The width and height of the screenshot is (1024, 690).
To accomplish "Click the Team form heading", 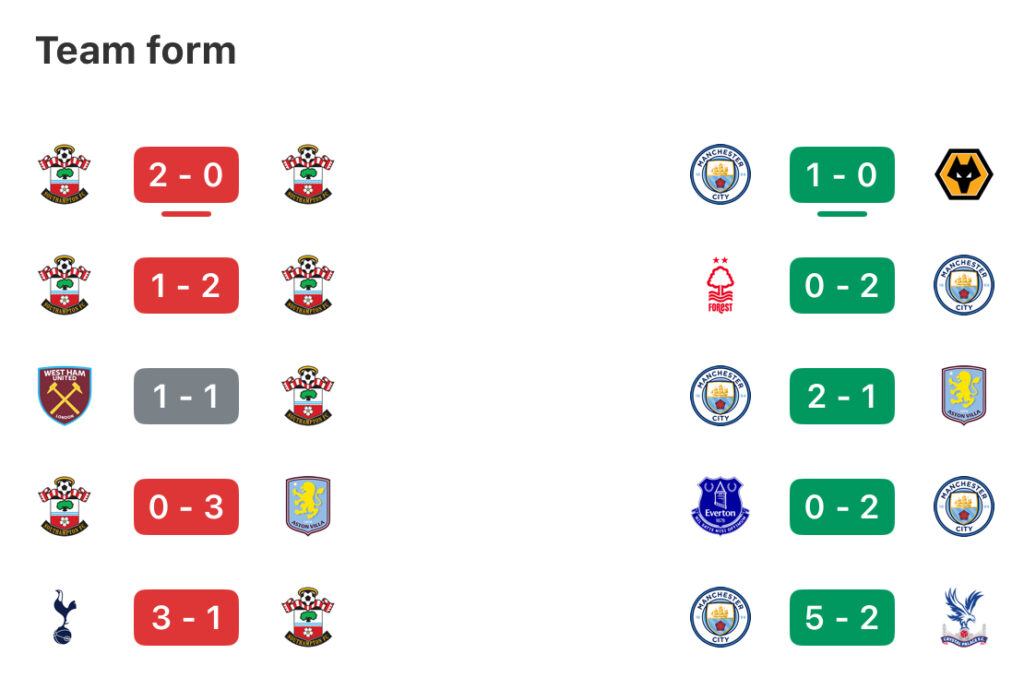I will click(136, 50).
